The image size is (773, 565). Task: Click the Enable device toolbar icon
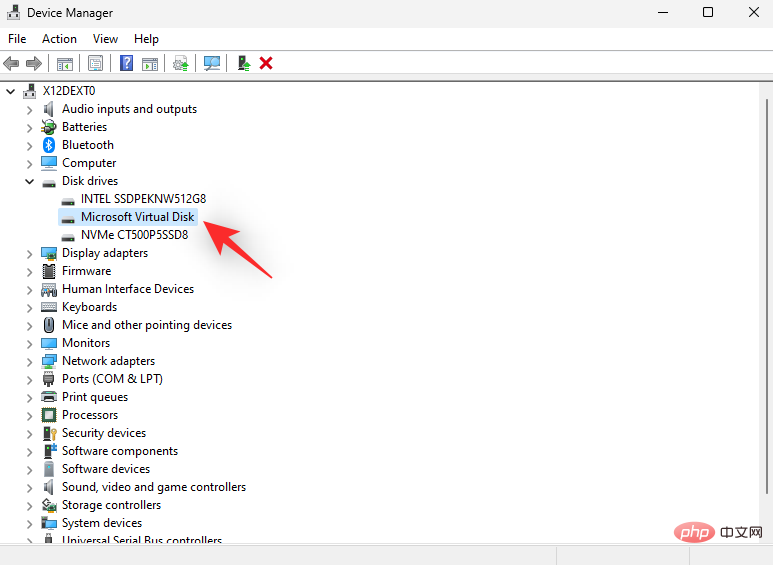coord(244,63)
